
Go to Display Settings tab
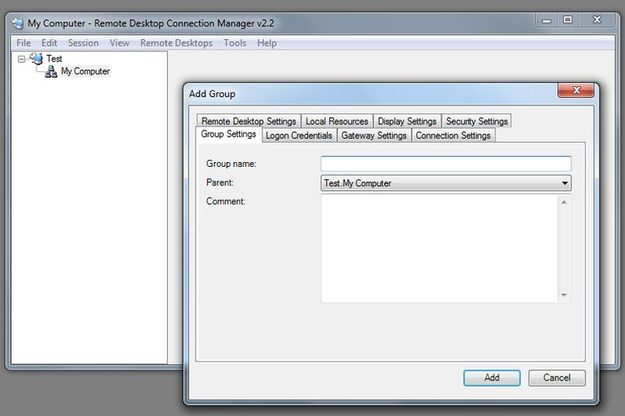[407, 121]
